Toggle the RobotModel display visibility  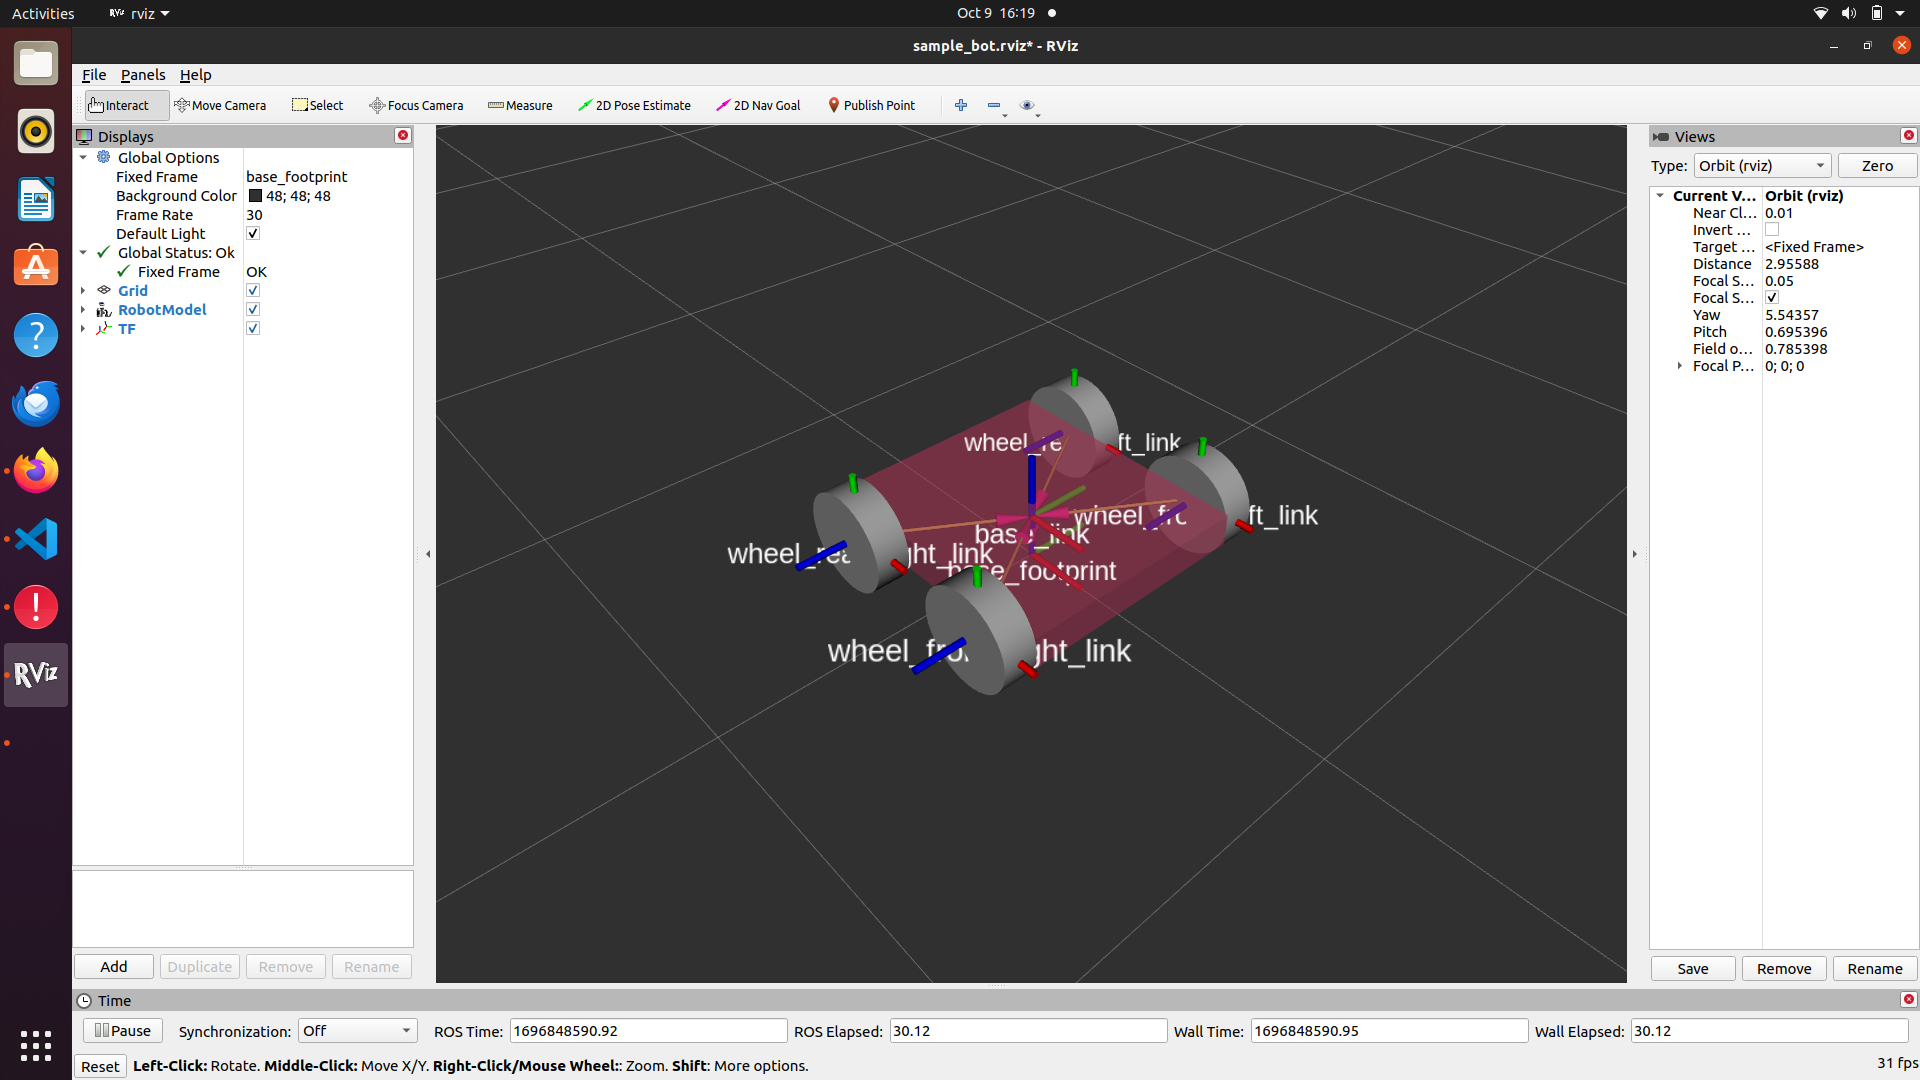point(252,309)
